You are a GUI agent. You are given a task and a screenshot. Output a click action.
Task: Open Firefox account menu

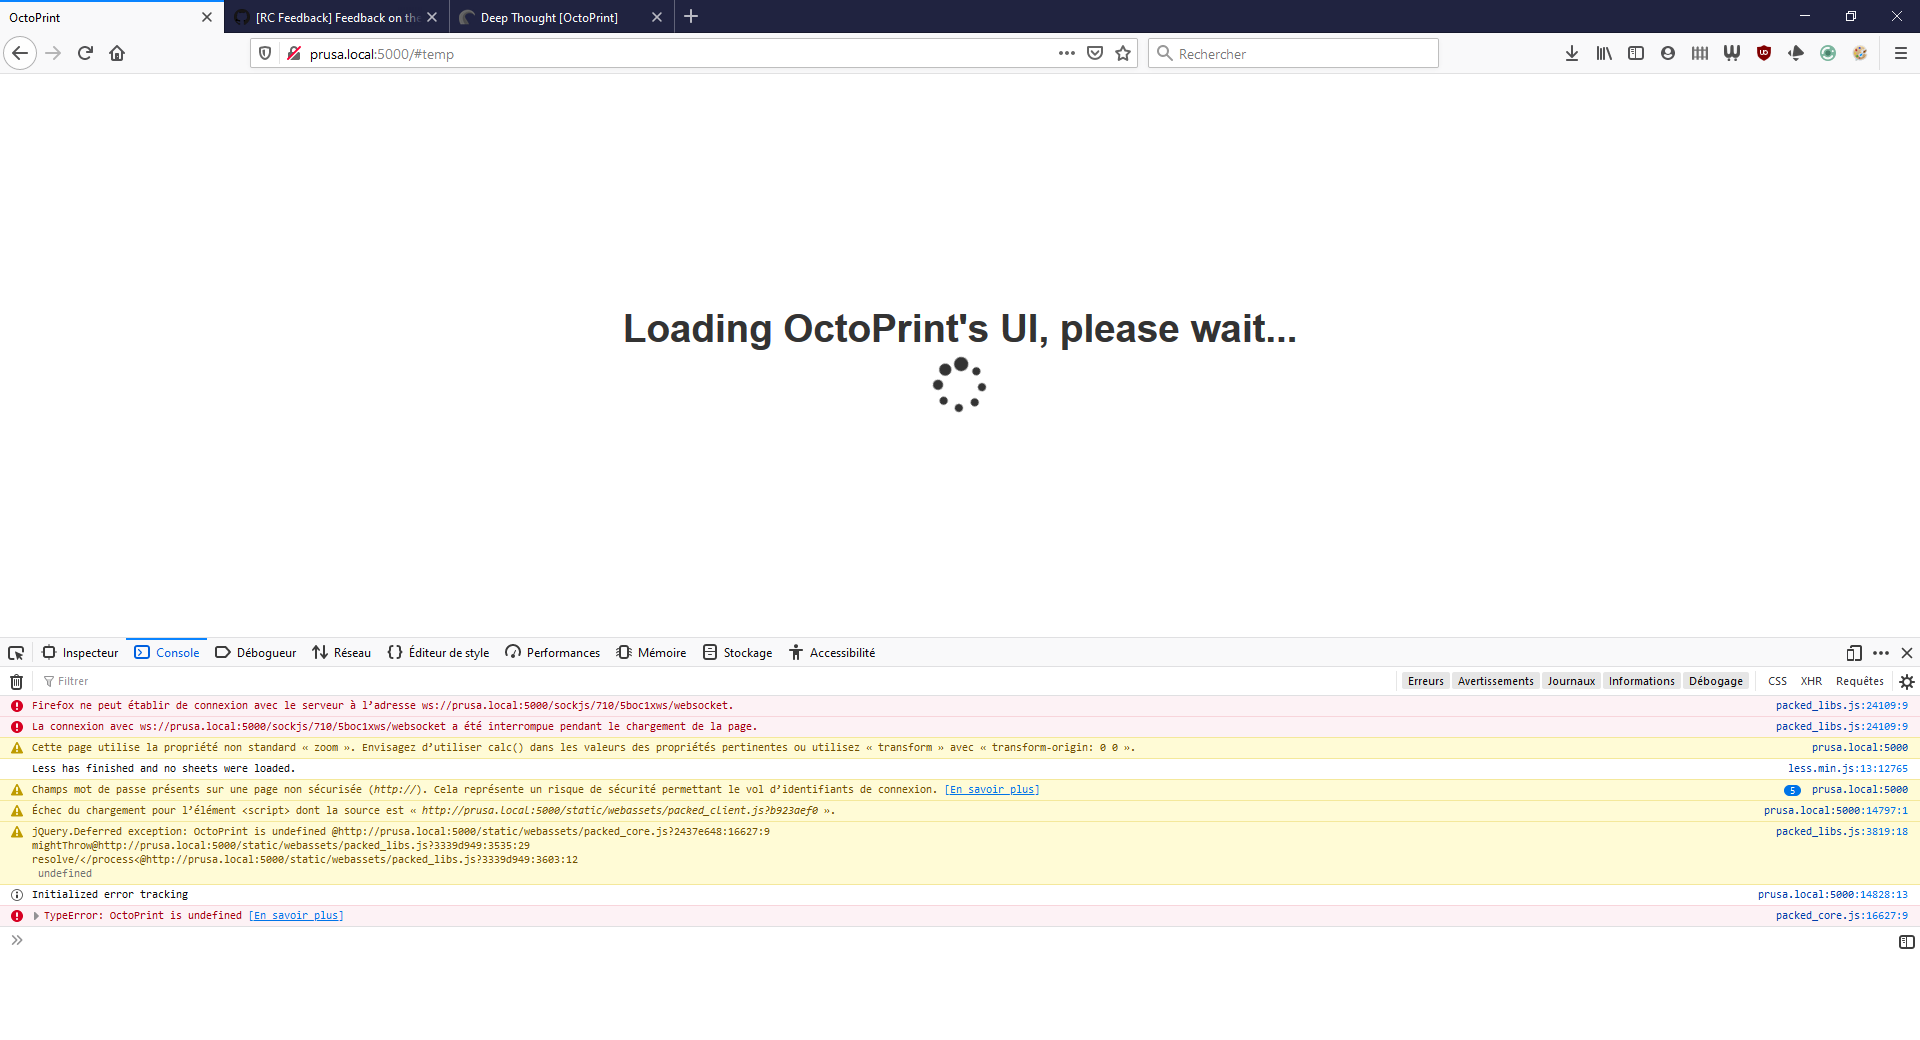(1668, 53)
